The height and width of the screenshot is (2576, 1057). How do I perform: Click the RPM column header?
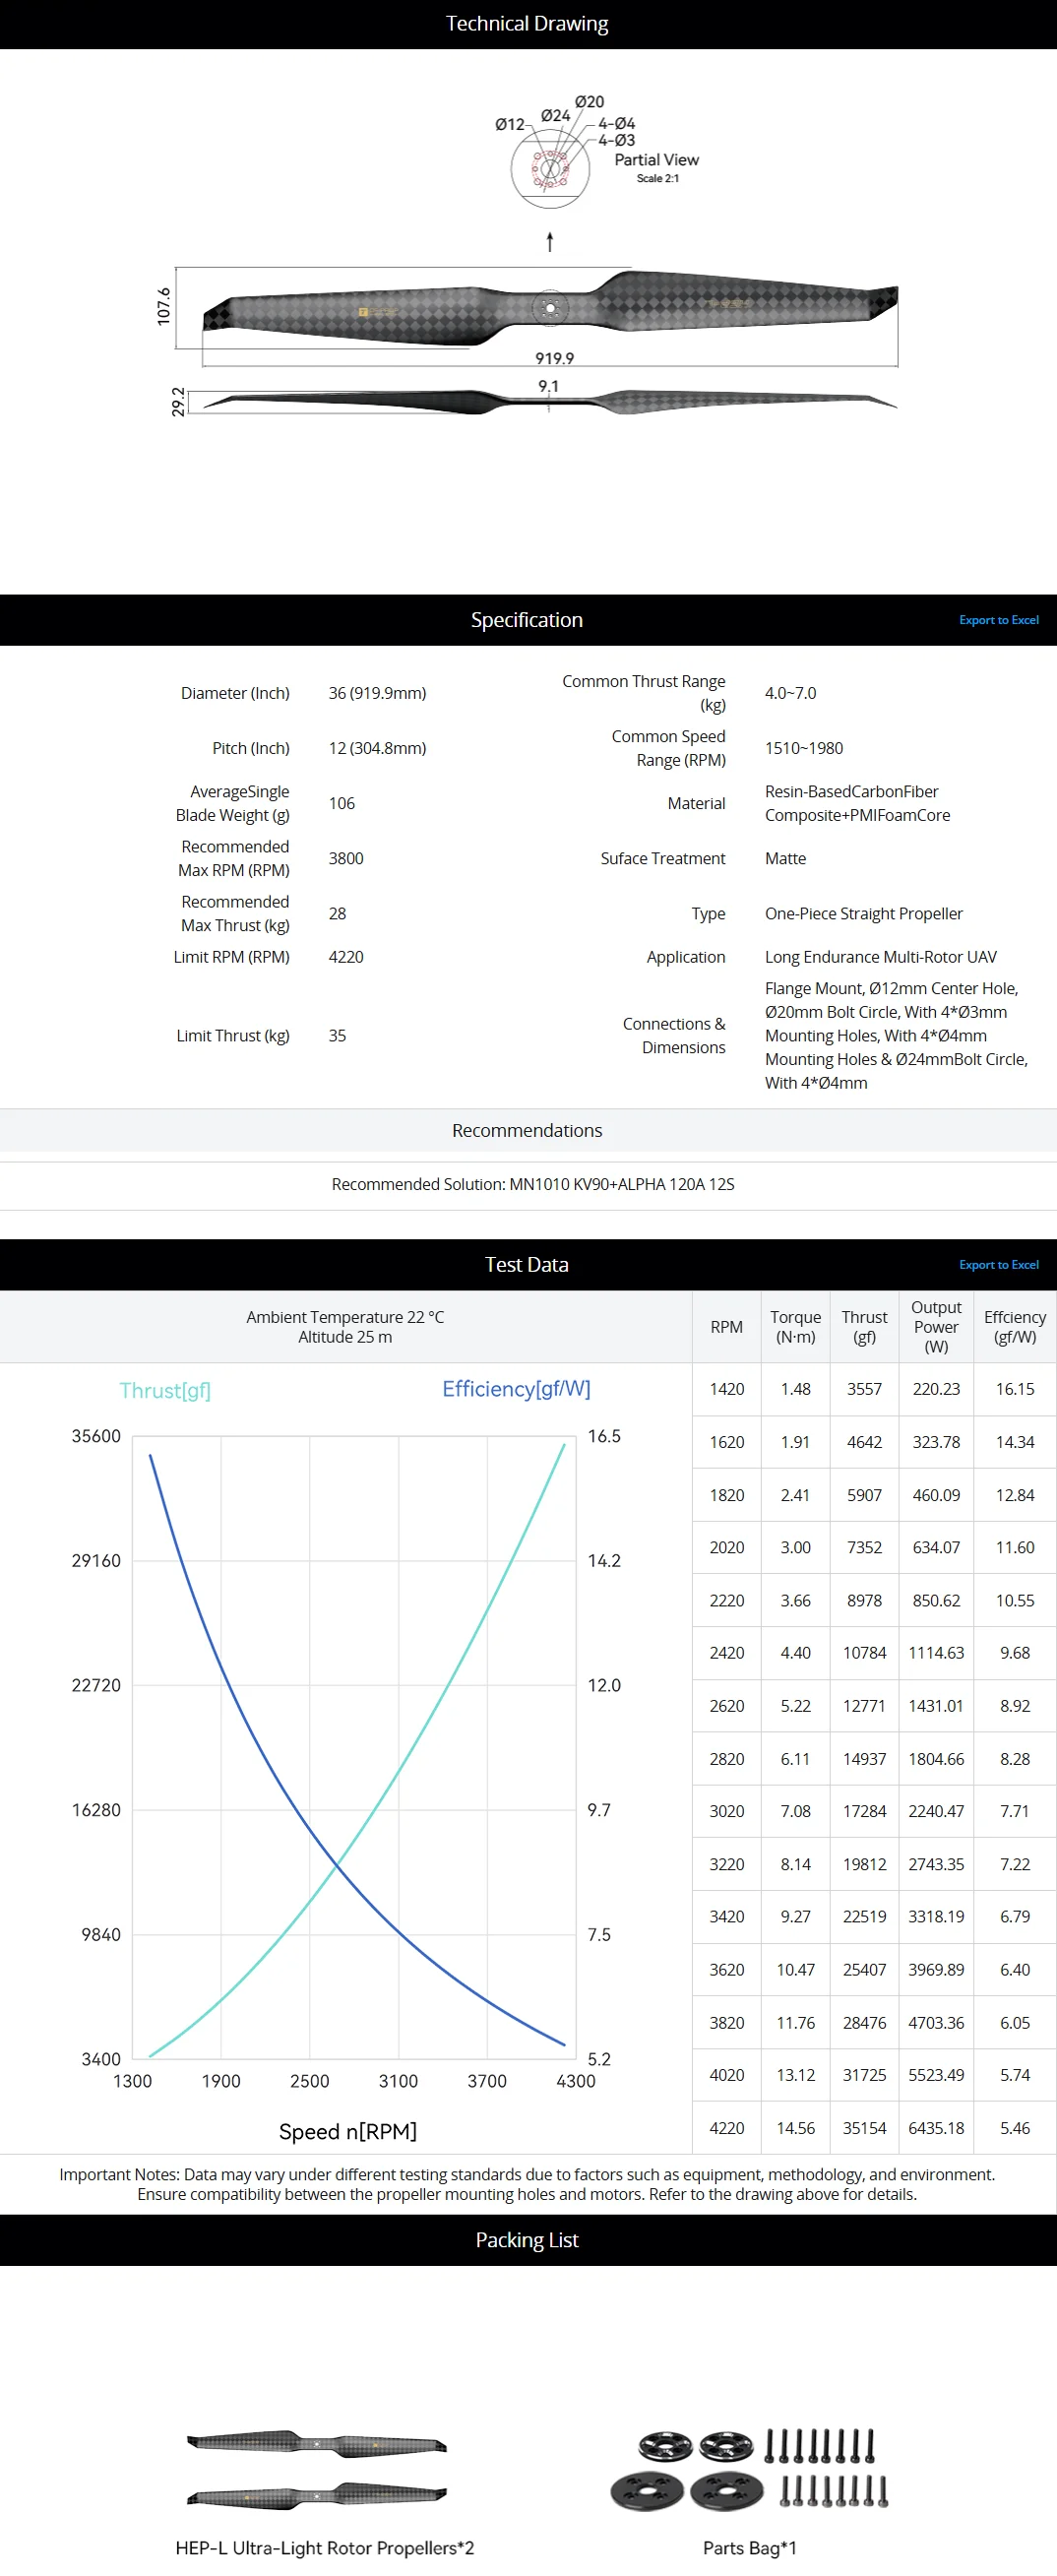(727, 1327)
